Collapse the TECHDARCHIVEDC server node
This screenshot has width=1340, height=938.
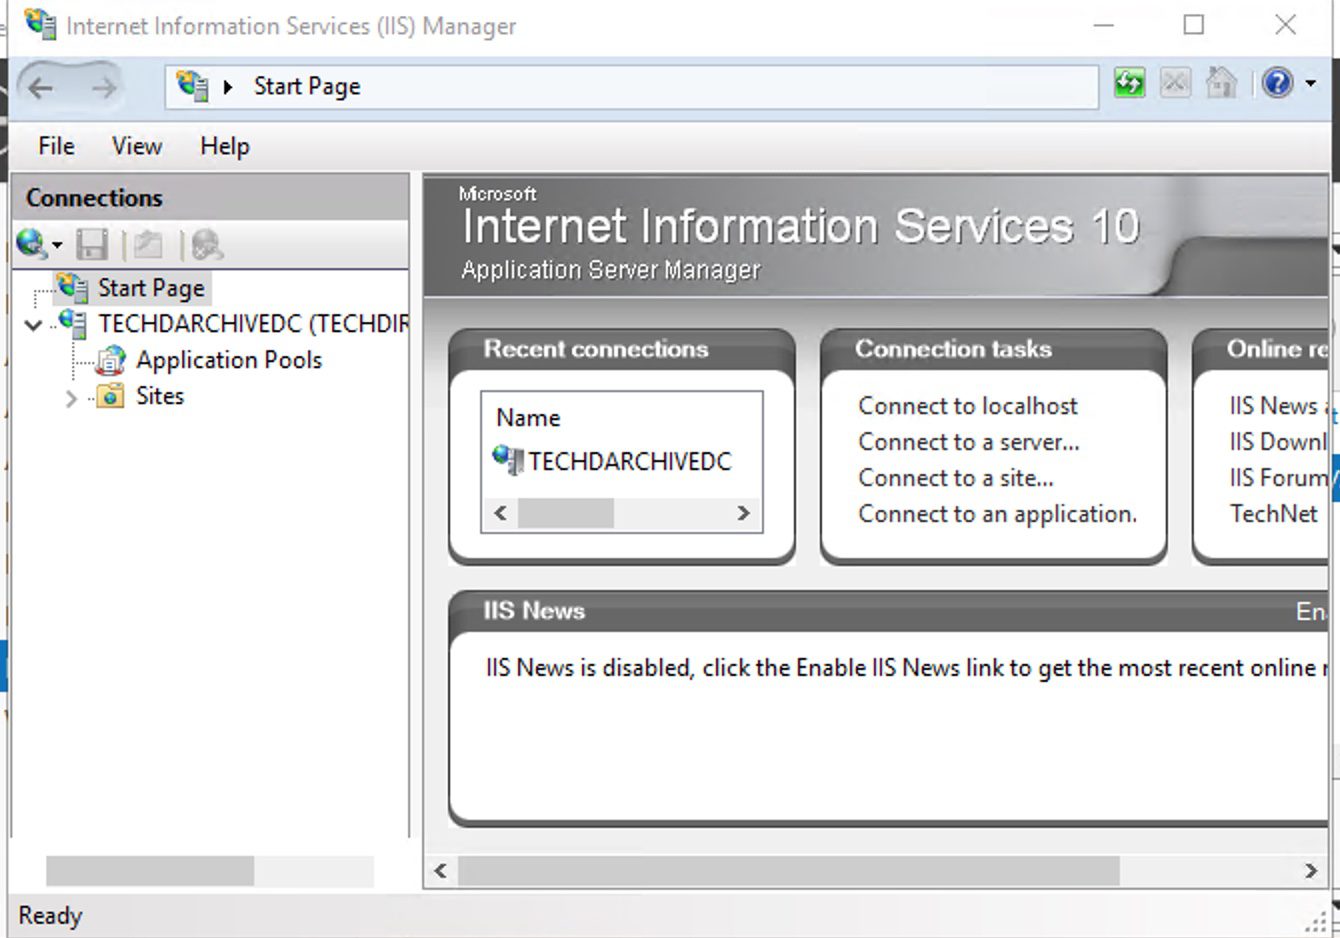click(x=33, y=325)
